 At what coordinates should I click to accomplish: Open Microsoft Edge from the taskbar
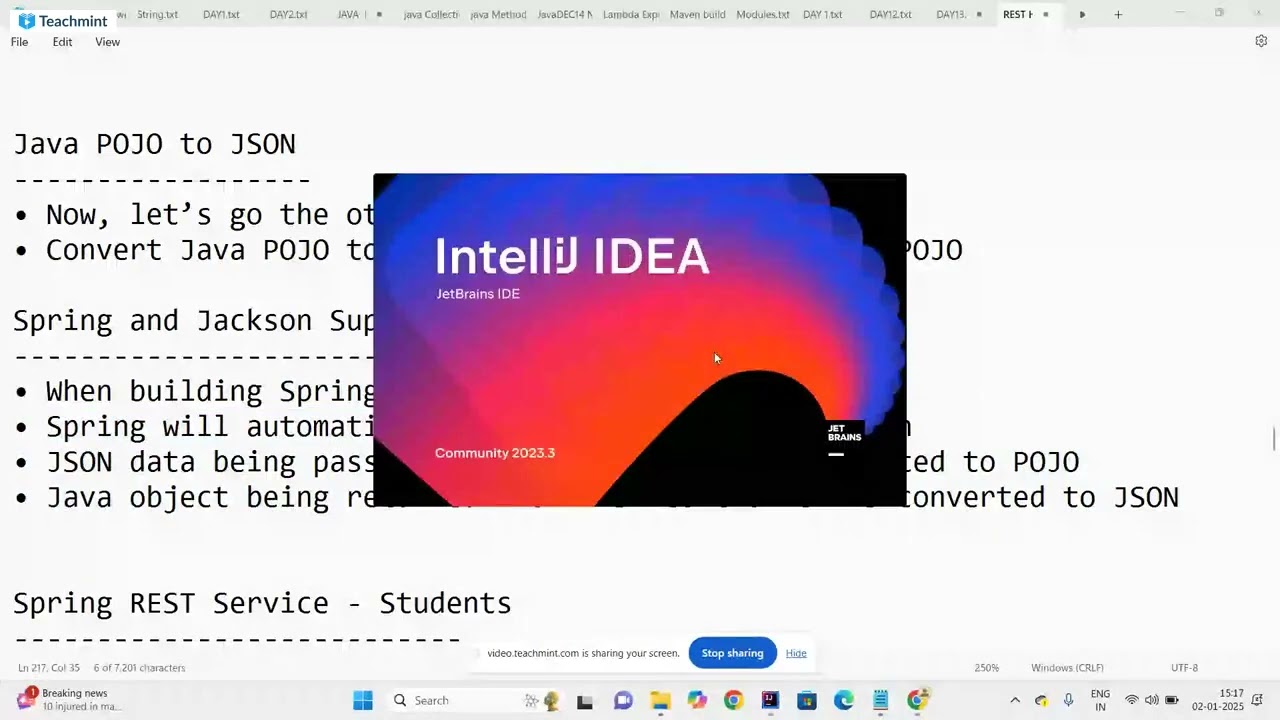click(844, 701)
